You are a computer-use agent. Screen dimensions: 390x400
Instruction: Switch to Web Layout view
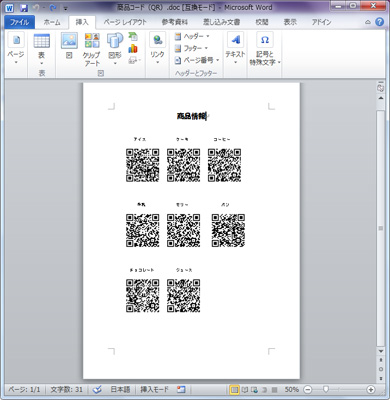[254, 389]
